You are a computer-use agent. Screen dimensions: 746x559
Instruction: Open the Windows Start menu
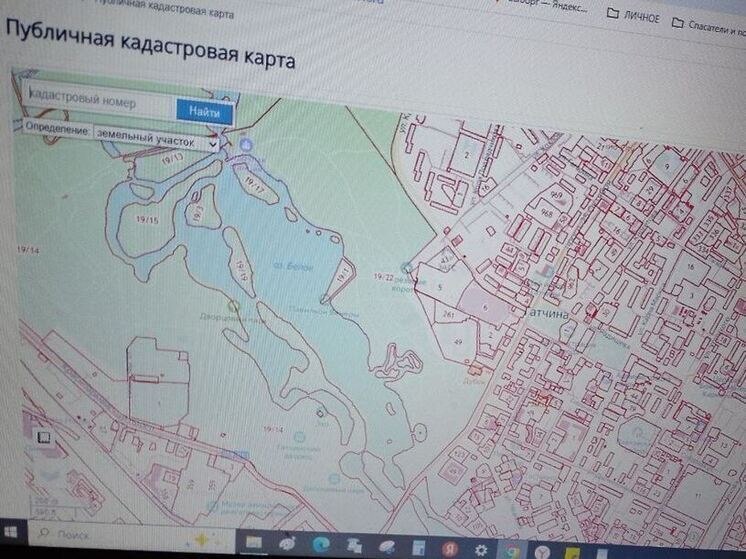[x=10, y=532]
